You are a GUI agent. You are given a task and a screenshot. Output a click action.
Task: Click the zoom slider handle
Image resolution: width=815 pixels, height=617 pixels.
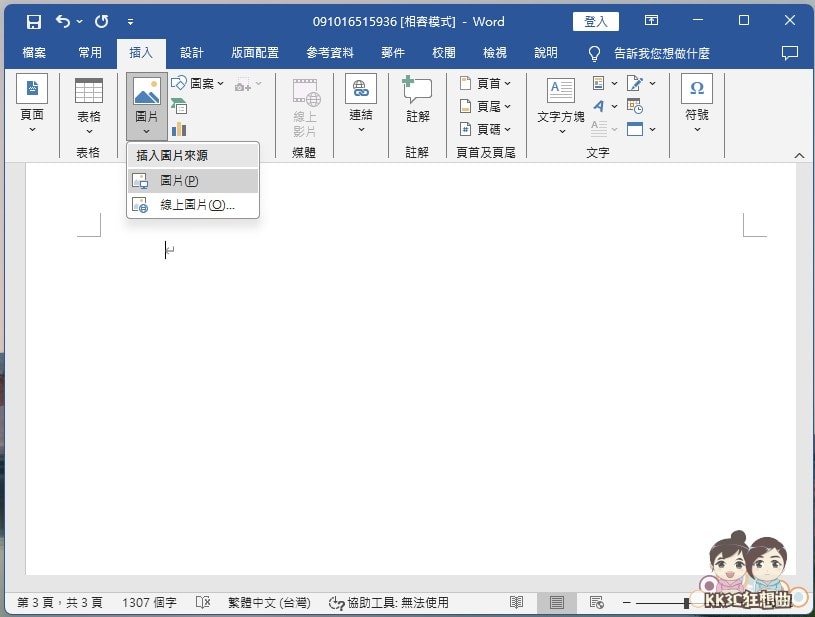686,603
